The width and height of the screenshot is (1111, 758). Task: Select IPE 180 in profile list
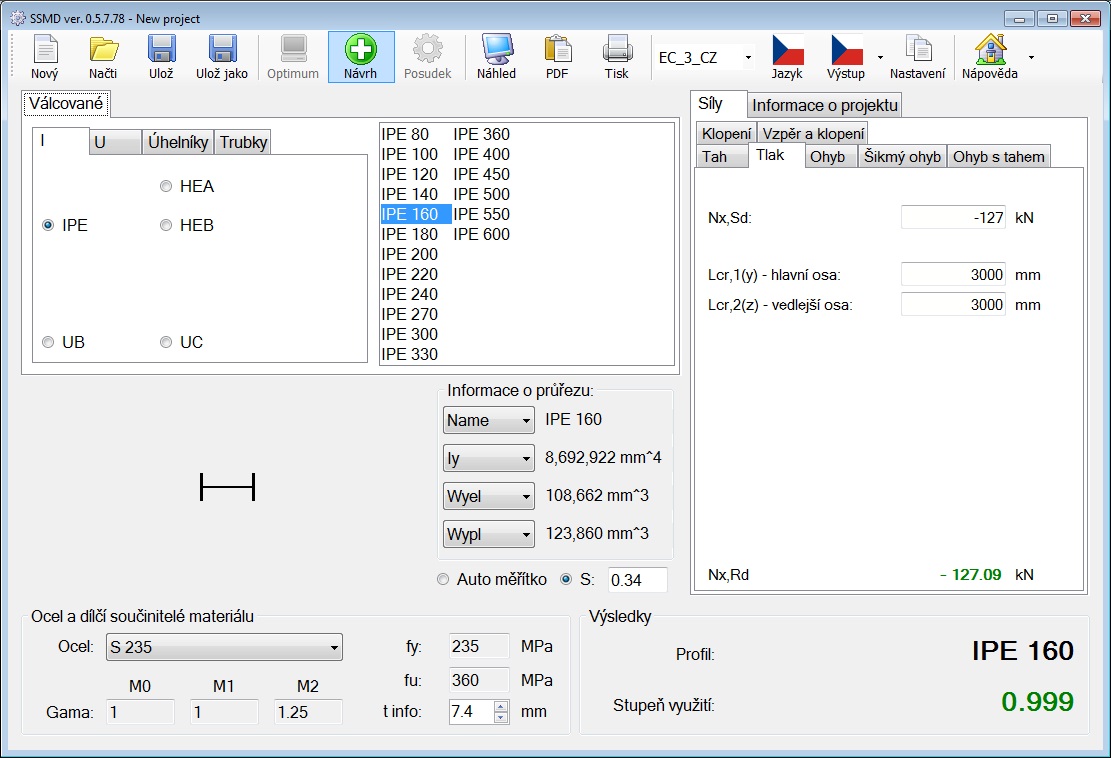point(410,234)
